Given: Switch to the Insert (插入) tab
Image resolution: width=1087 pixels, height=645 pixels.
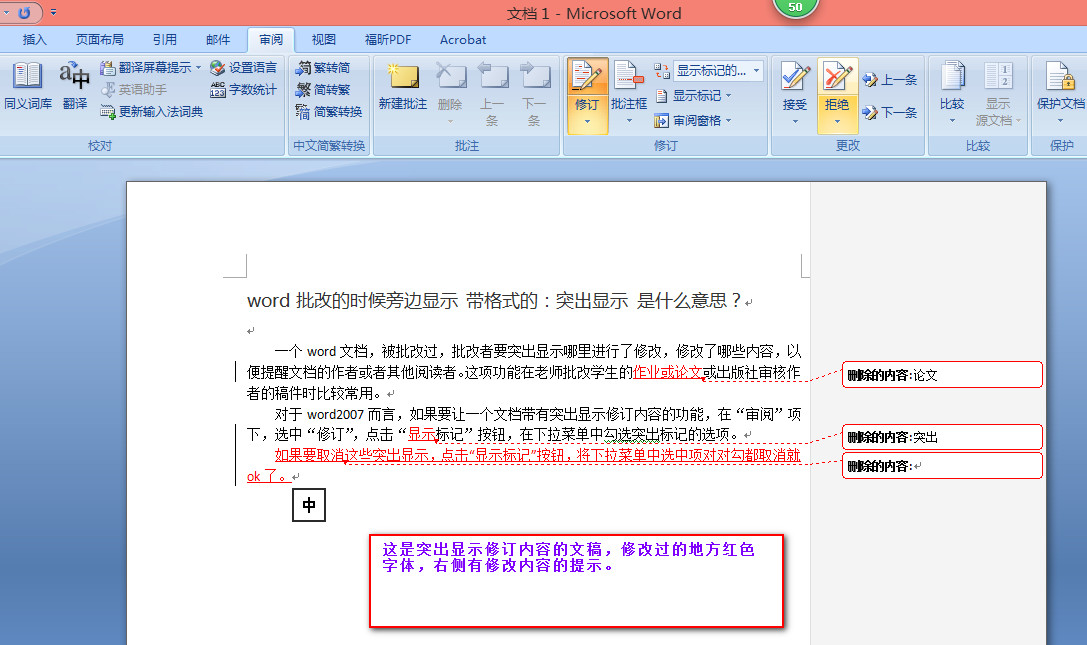Looking at the screenshot, I should tap(34, 40).
